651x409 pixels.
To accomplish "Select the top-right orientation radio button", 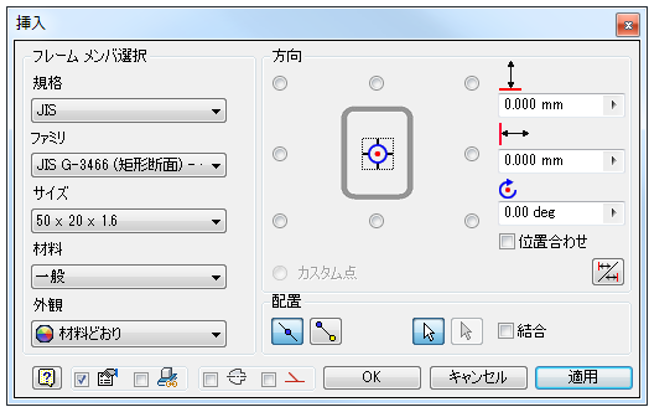I will click(x=472, y=83).
